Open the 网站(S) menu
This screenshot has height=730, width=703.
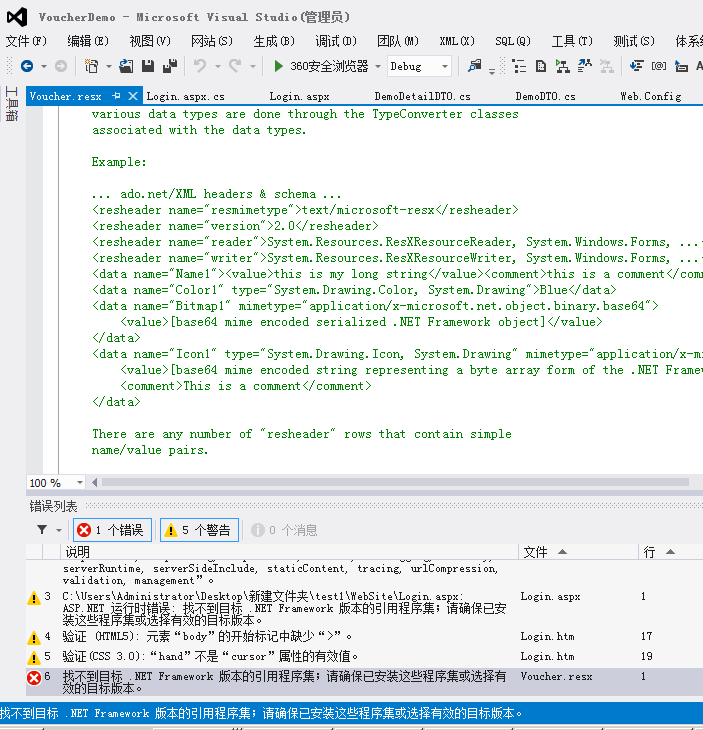(212, 41)
